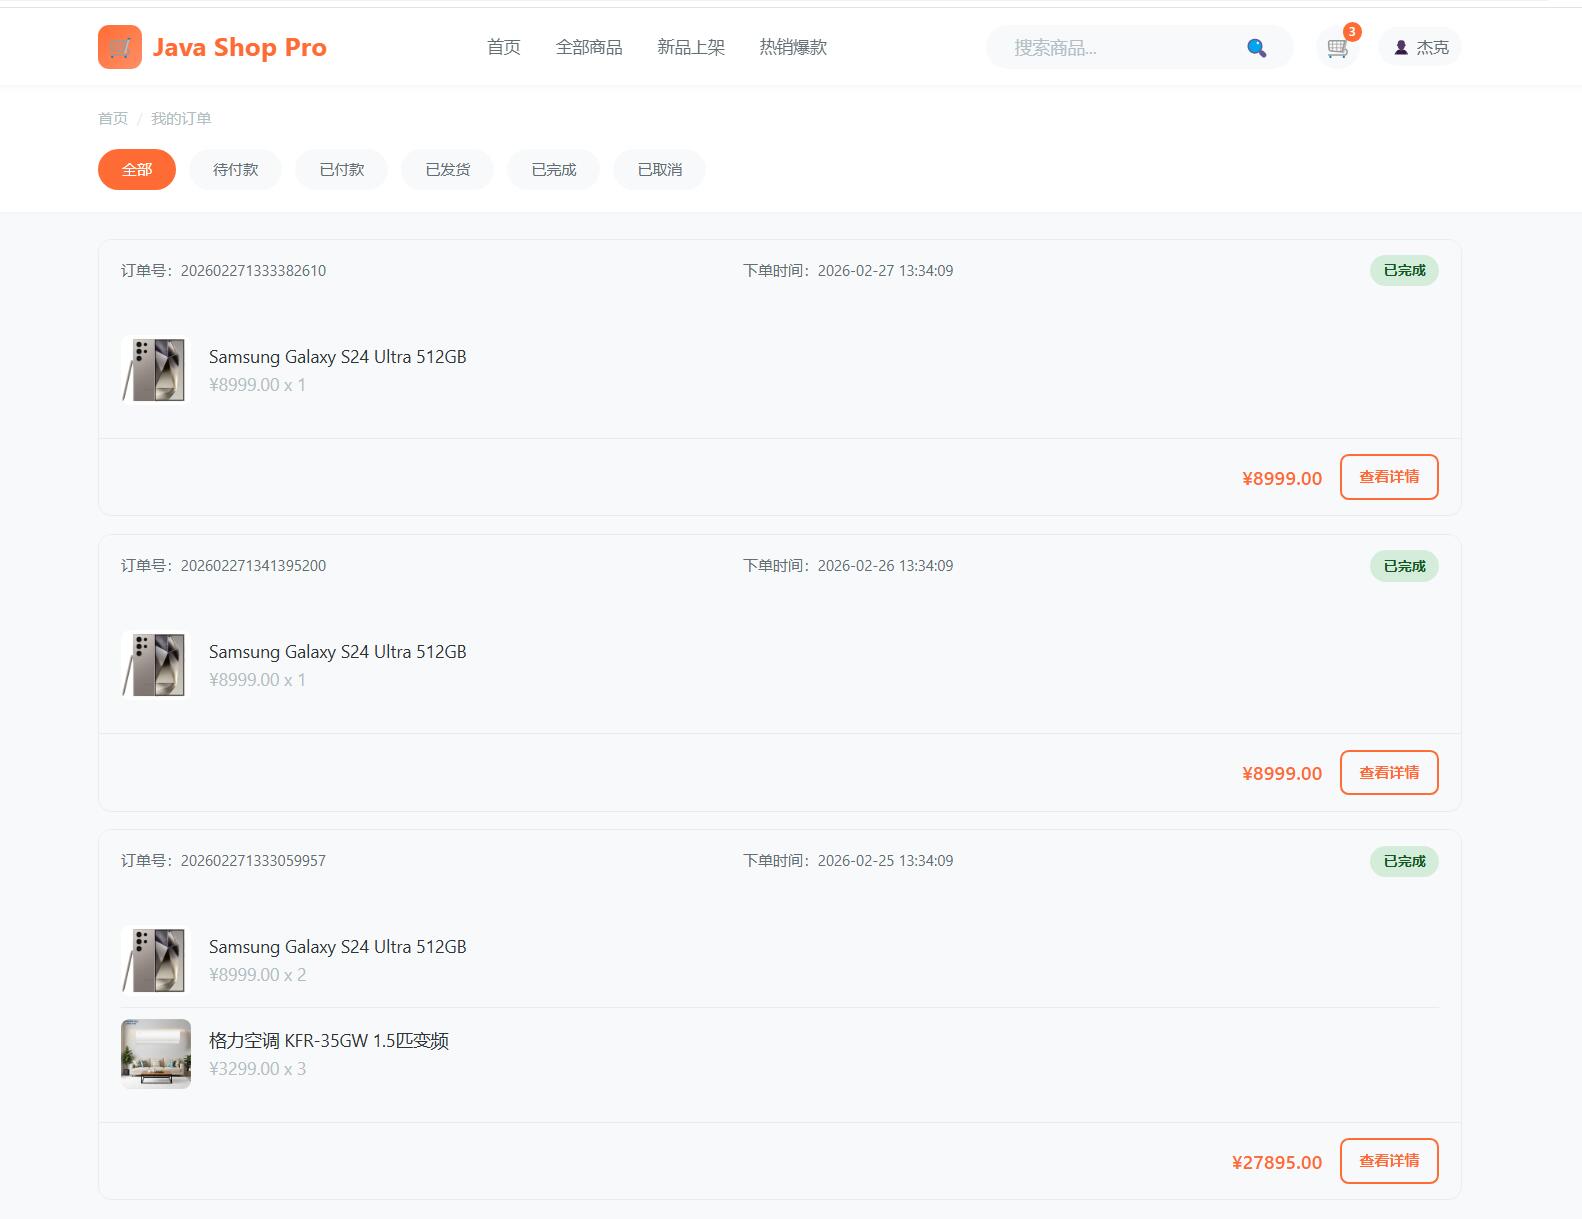Click the 格力空调 product thumbnail

[x=155, y=1054]
